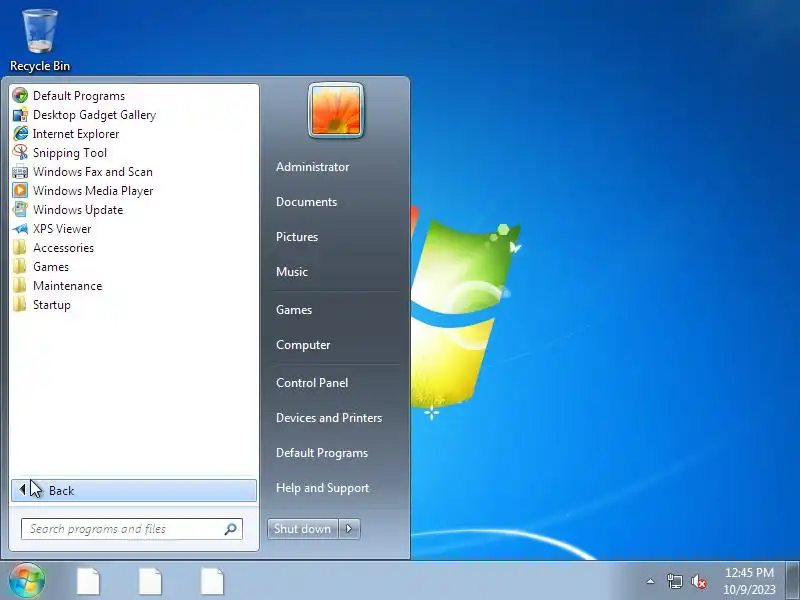Open Music from the Start menu
This screenshot has width=800, height=600.
point(292,272)
